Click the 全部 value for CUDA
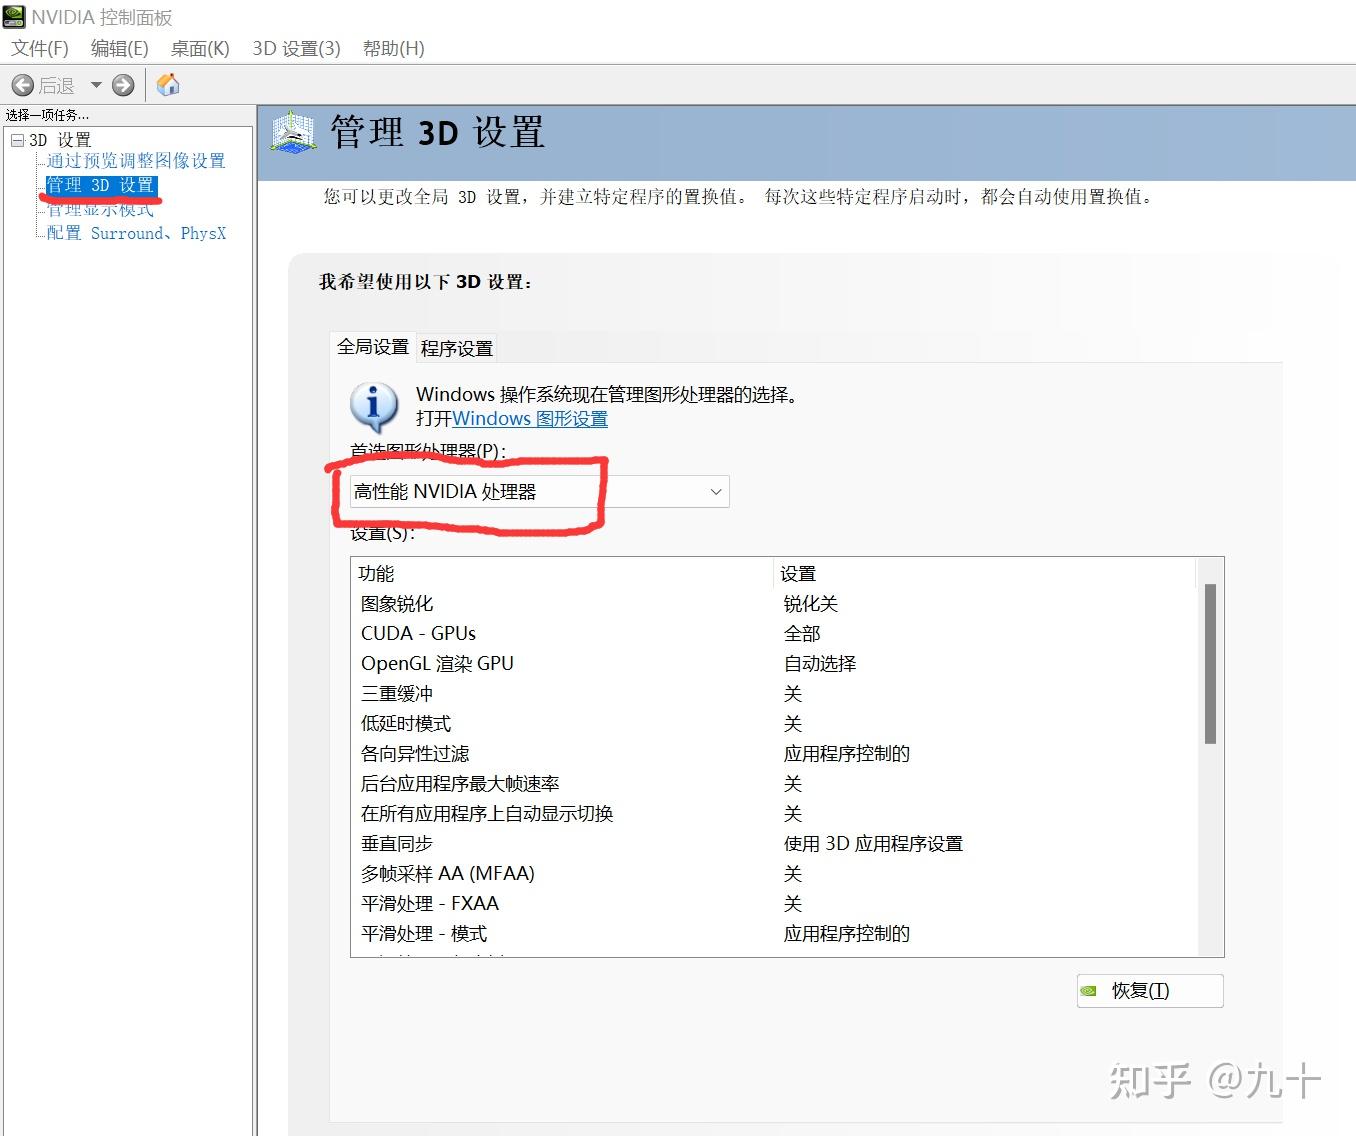Image resolution: width=1356 pixels, height=1136 pixels. [802, 634]
